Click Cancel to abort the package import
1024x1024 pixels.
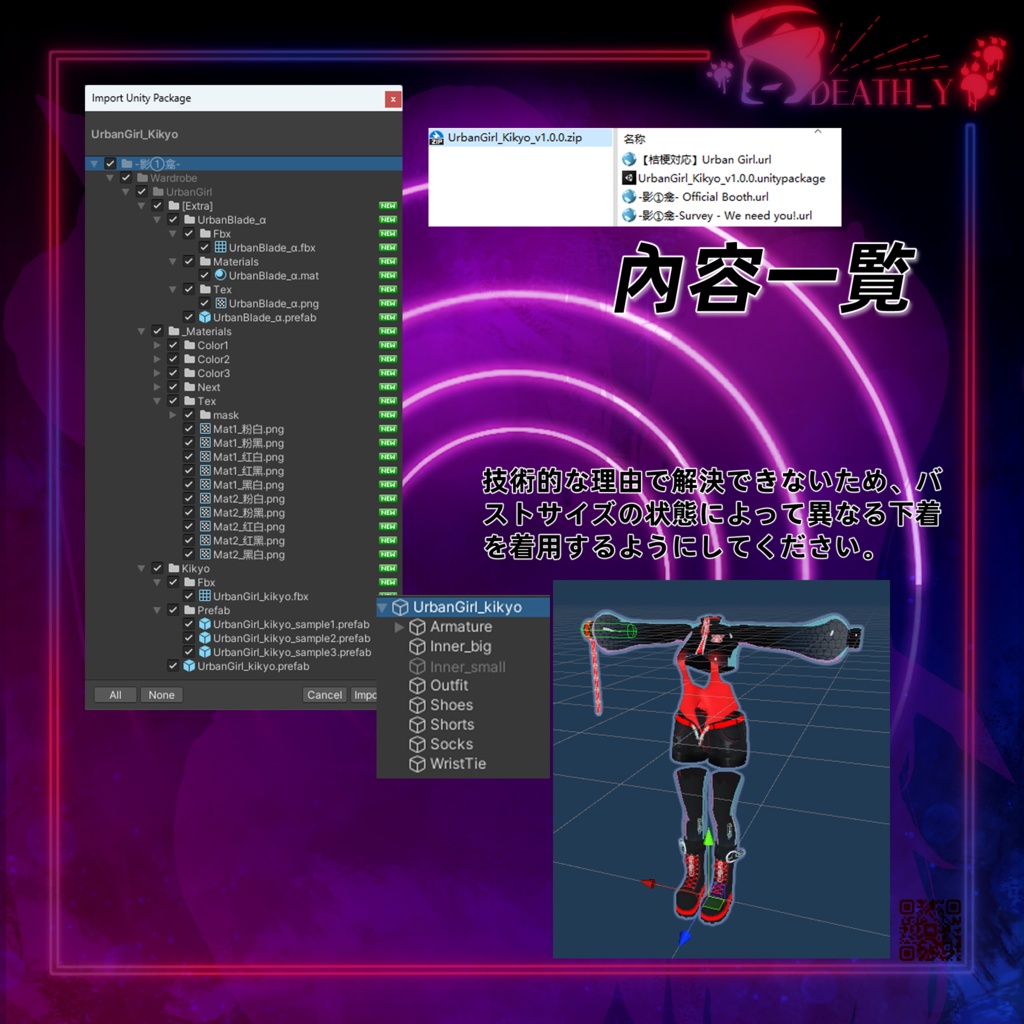coord(324,694)
